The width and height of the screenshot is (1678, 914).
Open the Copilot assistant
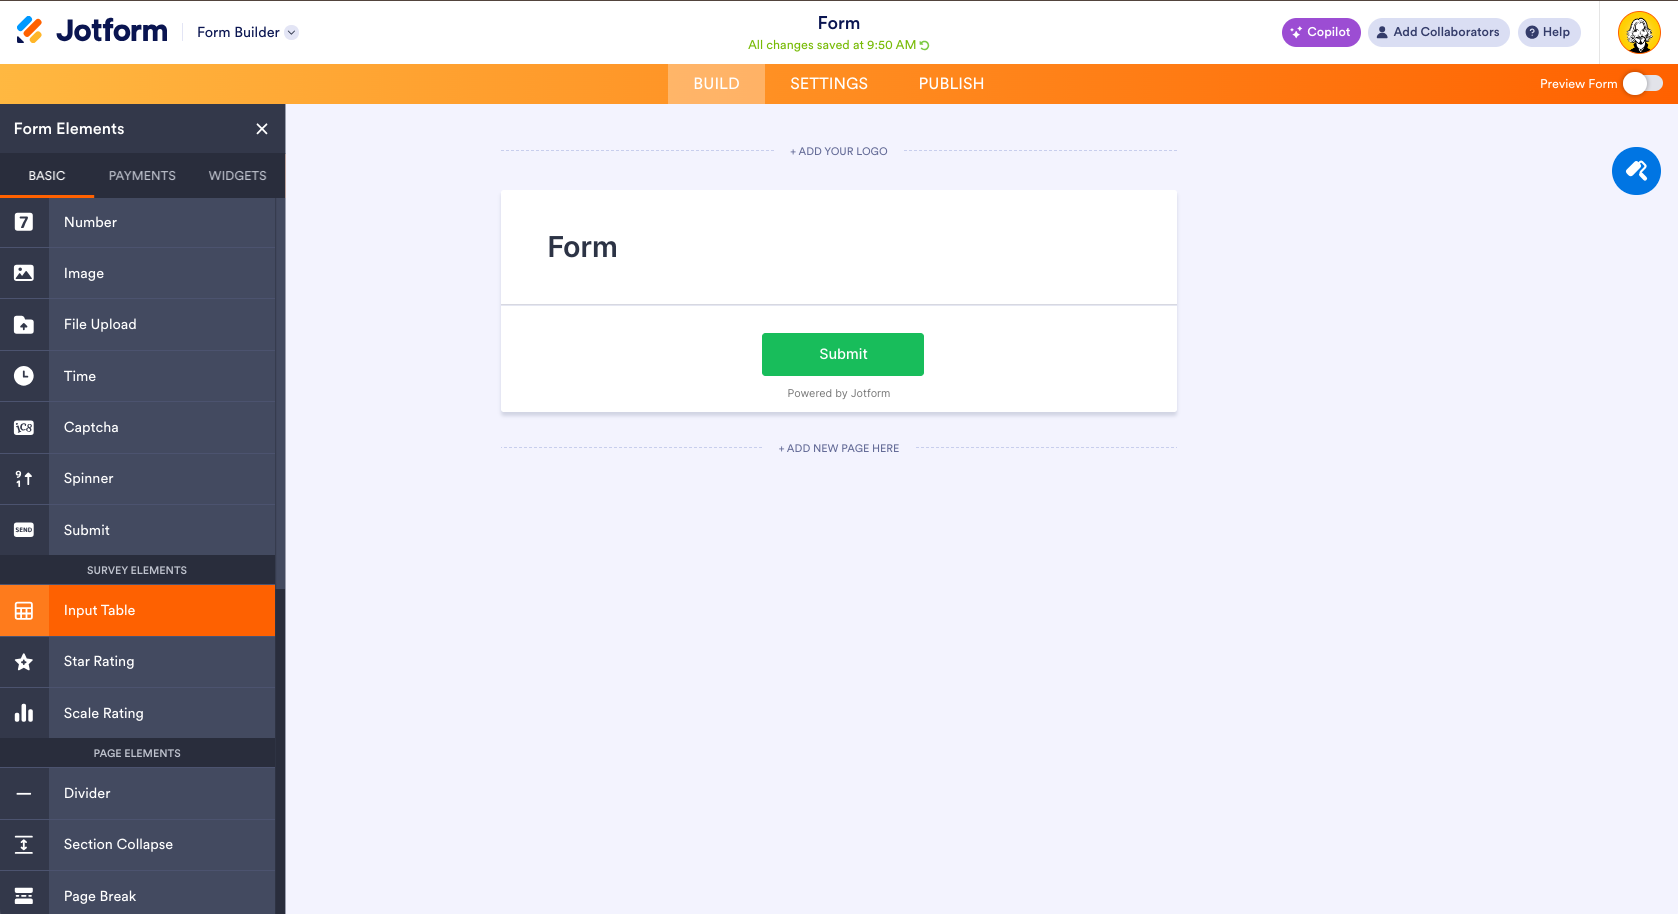pos(1321,32)
